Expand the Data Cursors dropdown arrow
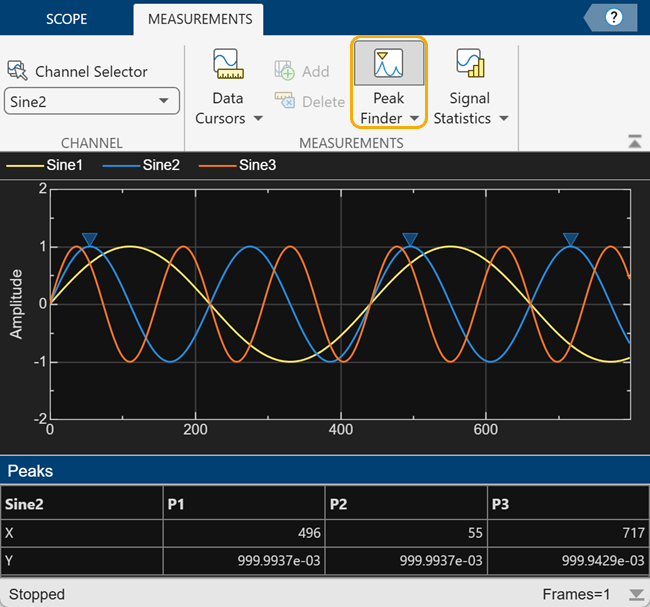Screen dimensions: 650x607 [258, 119]
